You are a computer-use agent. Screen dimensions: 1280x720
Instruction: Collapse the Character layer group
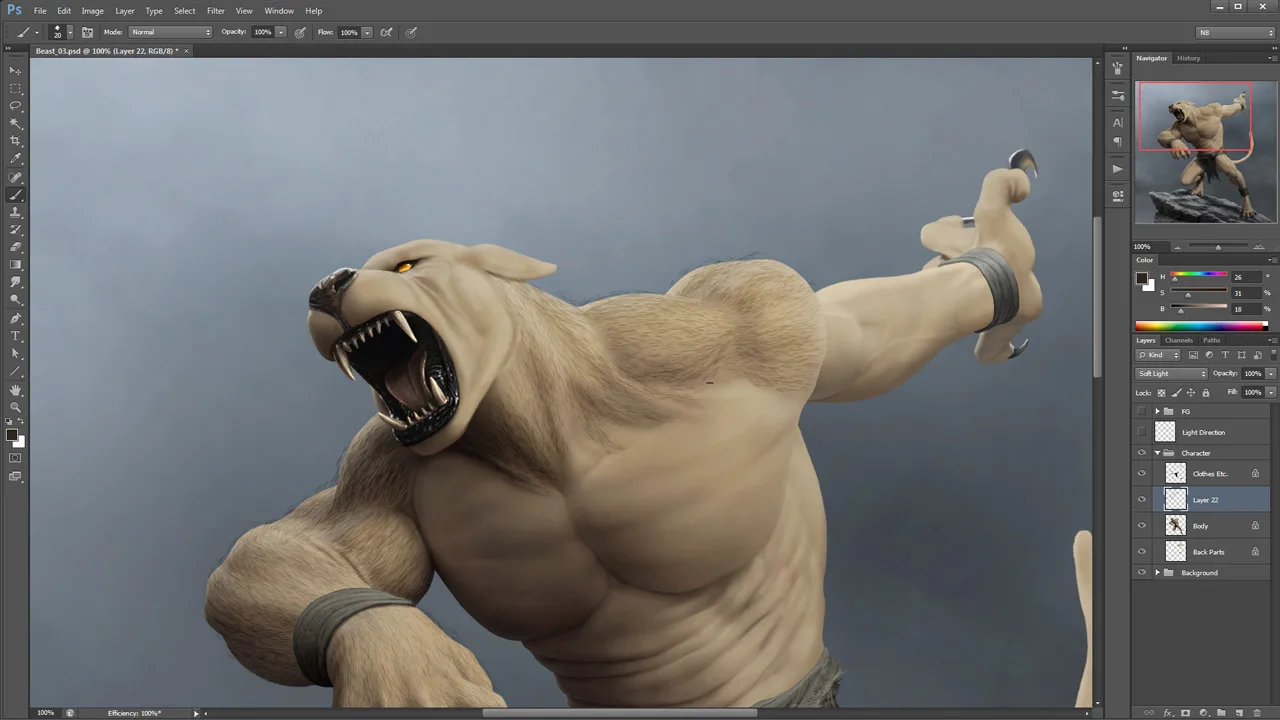(1158, 452)
